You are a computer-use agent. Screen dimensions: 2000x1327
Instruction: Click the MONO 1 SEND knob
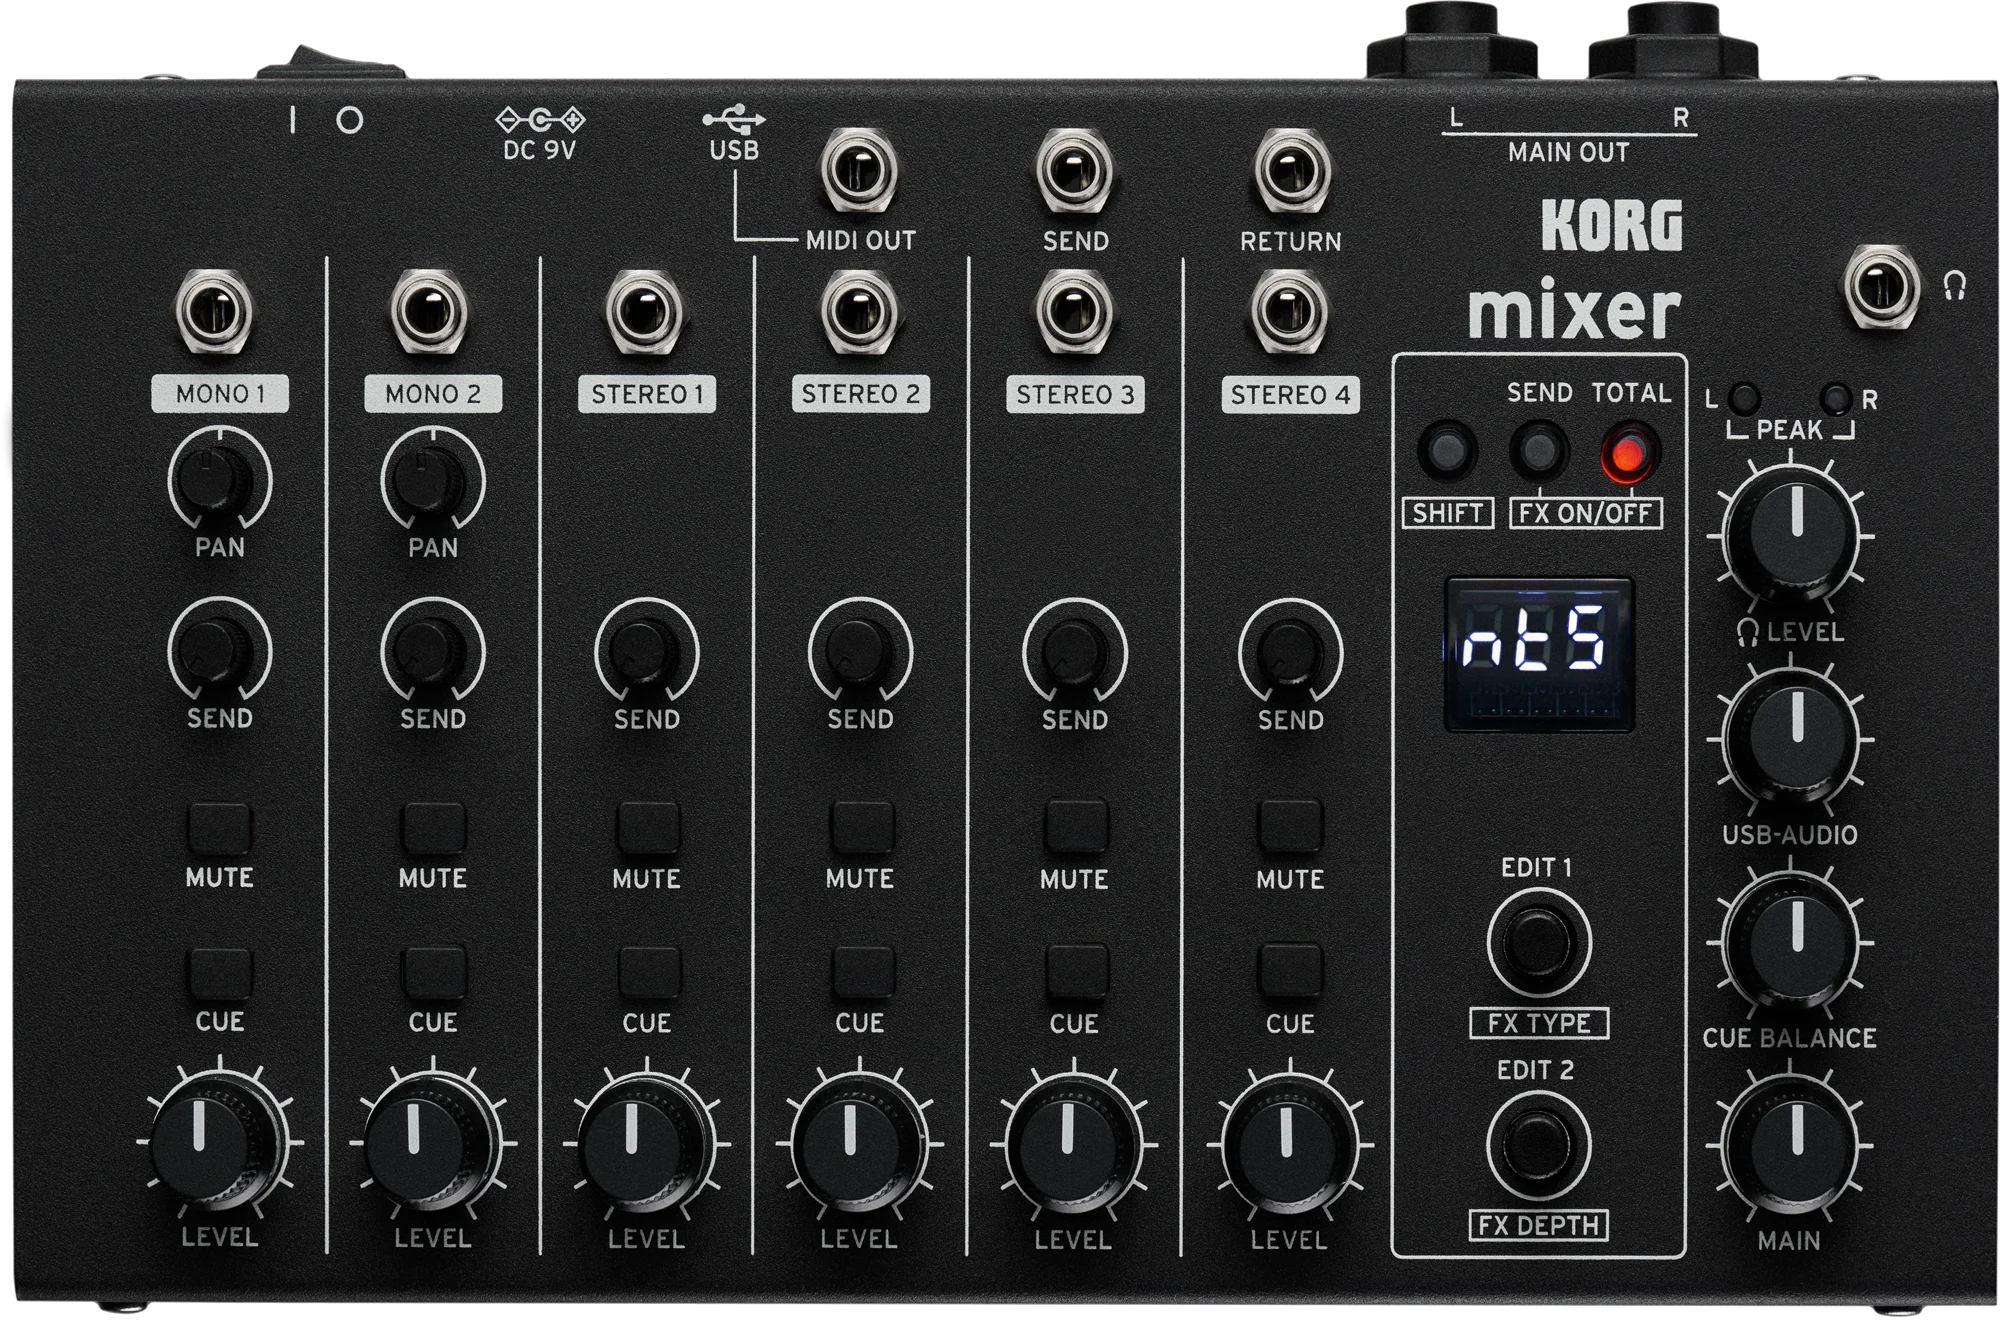tap(213, 652)
